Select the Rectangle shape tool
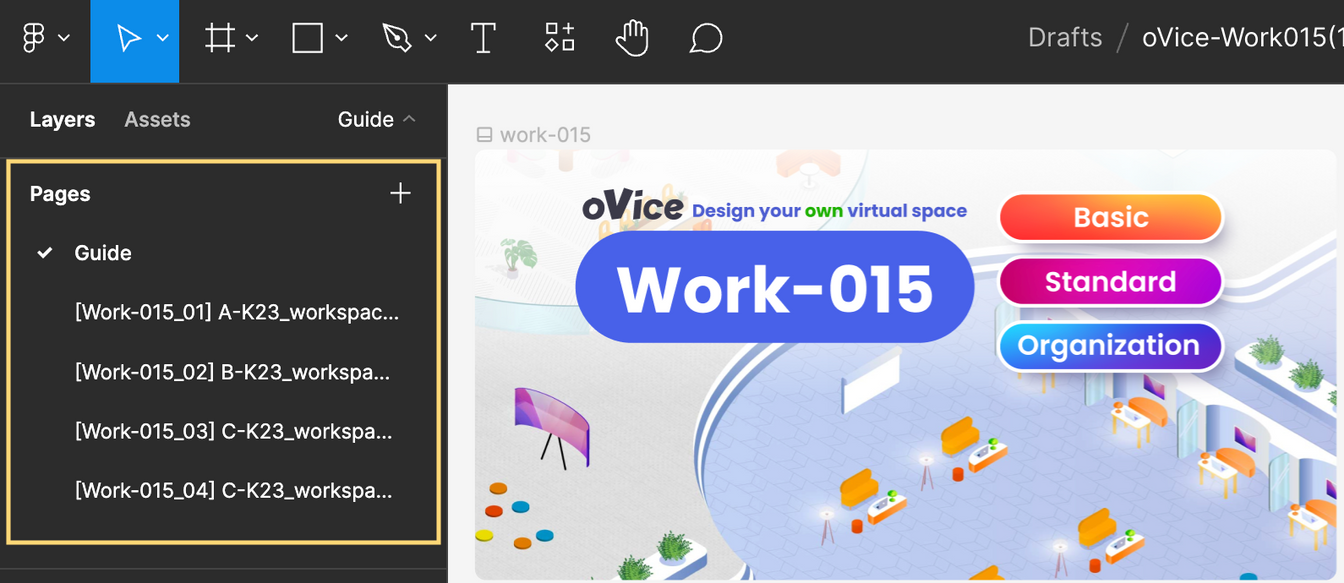This screenshot has width=1344, height=583. [x=307, y=38]
